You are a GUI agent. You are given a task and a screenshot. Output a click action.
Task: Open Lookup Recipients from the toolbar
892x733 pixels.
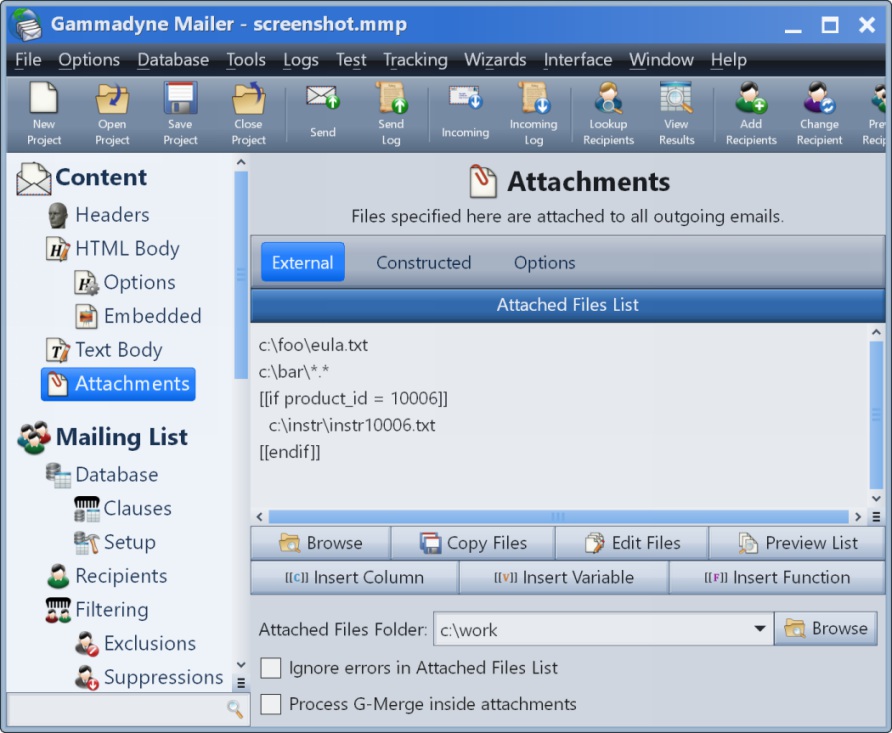[608, 113]
